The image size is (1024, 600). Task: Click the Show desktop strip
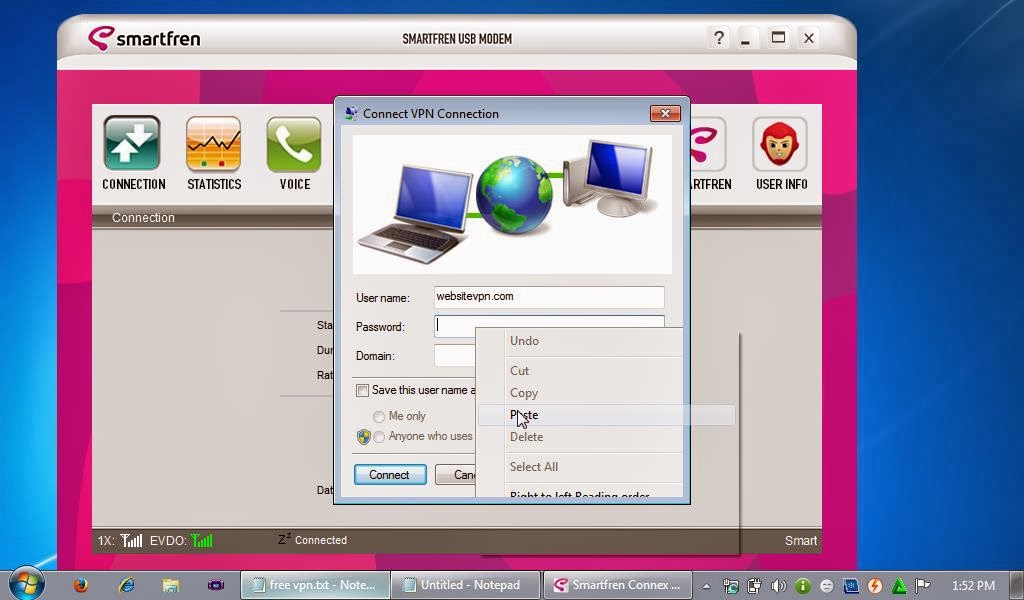coord(1017,585)
